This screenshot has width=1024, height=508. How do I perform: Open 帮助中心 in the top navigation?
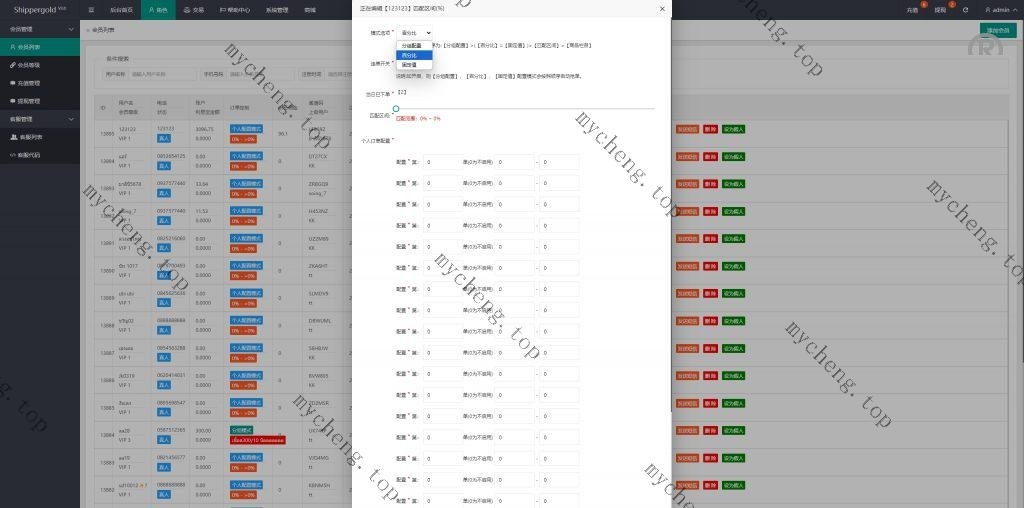coord(236,9)
